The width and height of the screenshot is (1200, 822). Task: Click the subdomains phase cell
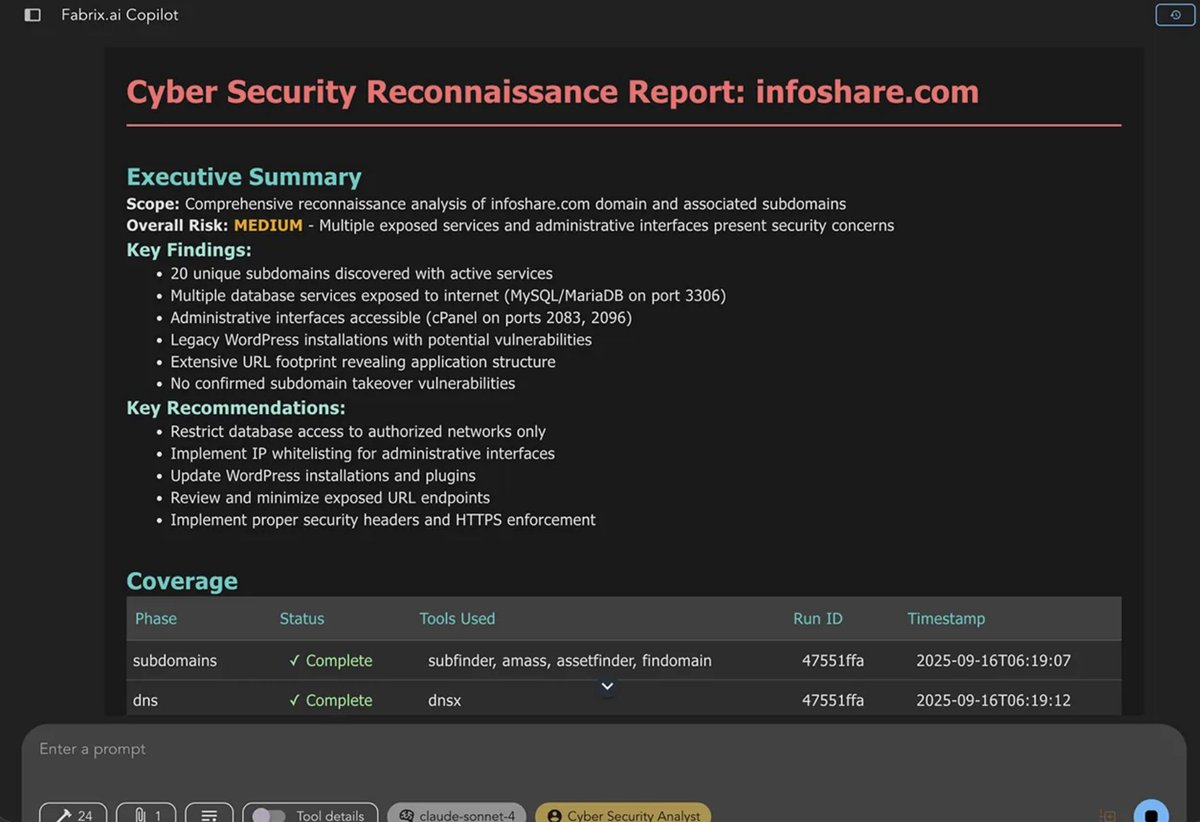click(x=175, y=661)
